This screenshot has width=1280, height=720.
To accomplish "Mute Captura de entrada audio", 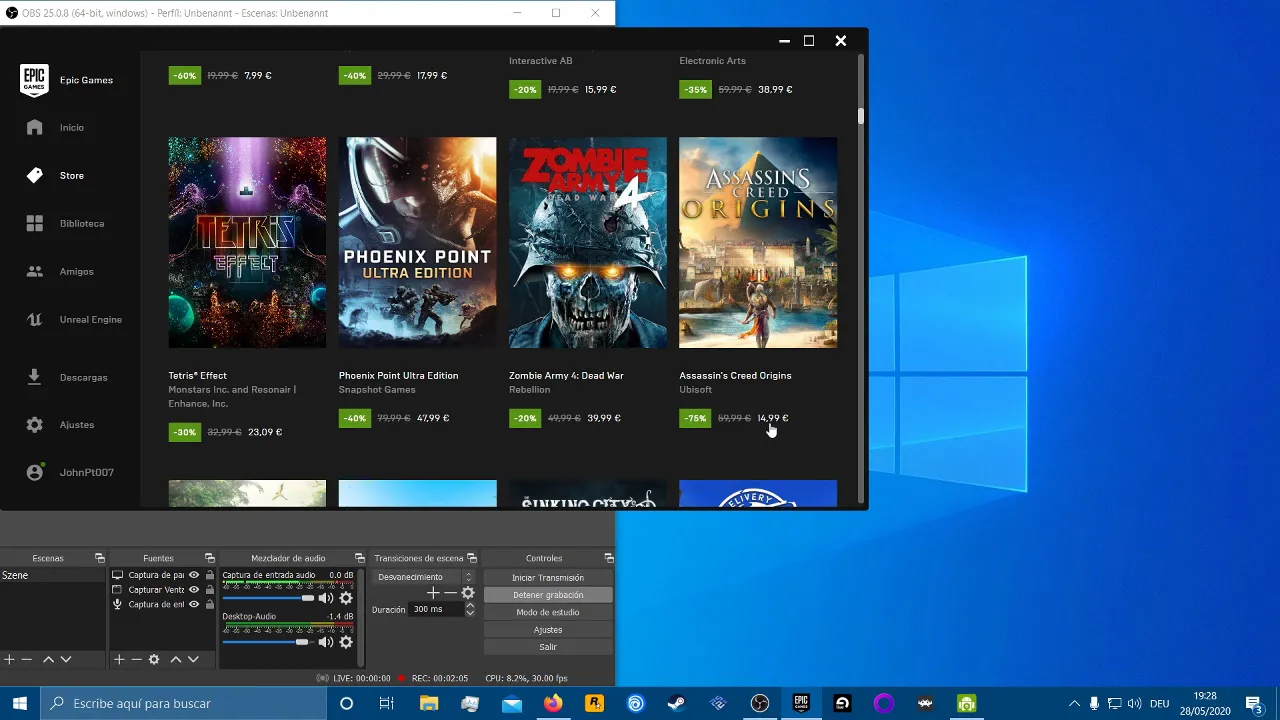I will click(x=325, y=598).
